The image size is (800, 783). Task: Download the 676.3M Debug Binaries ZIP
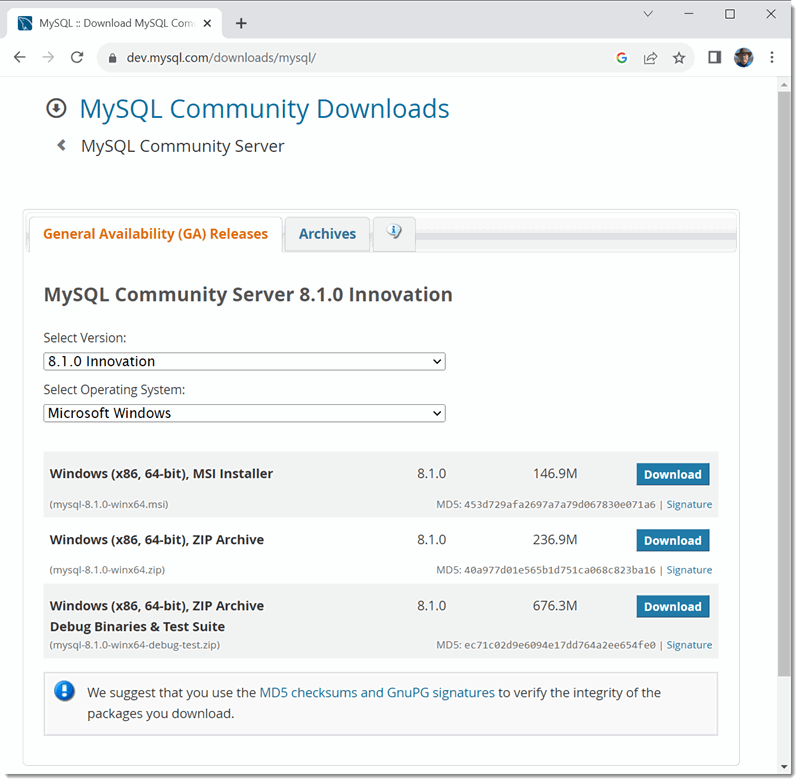coord(672,607)
